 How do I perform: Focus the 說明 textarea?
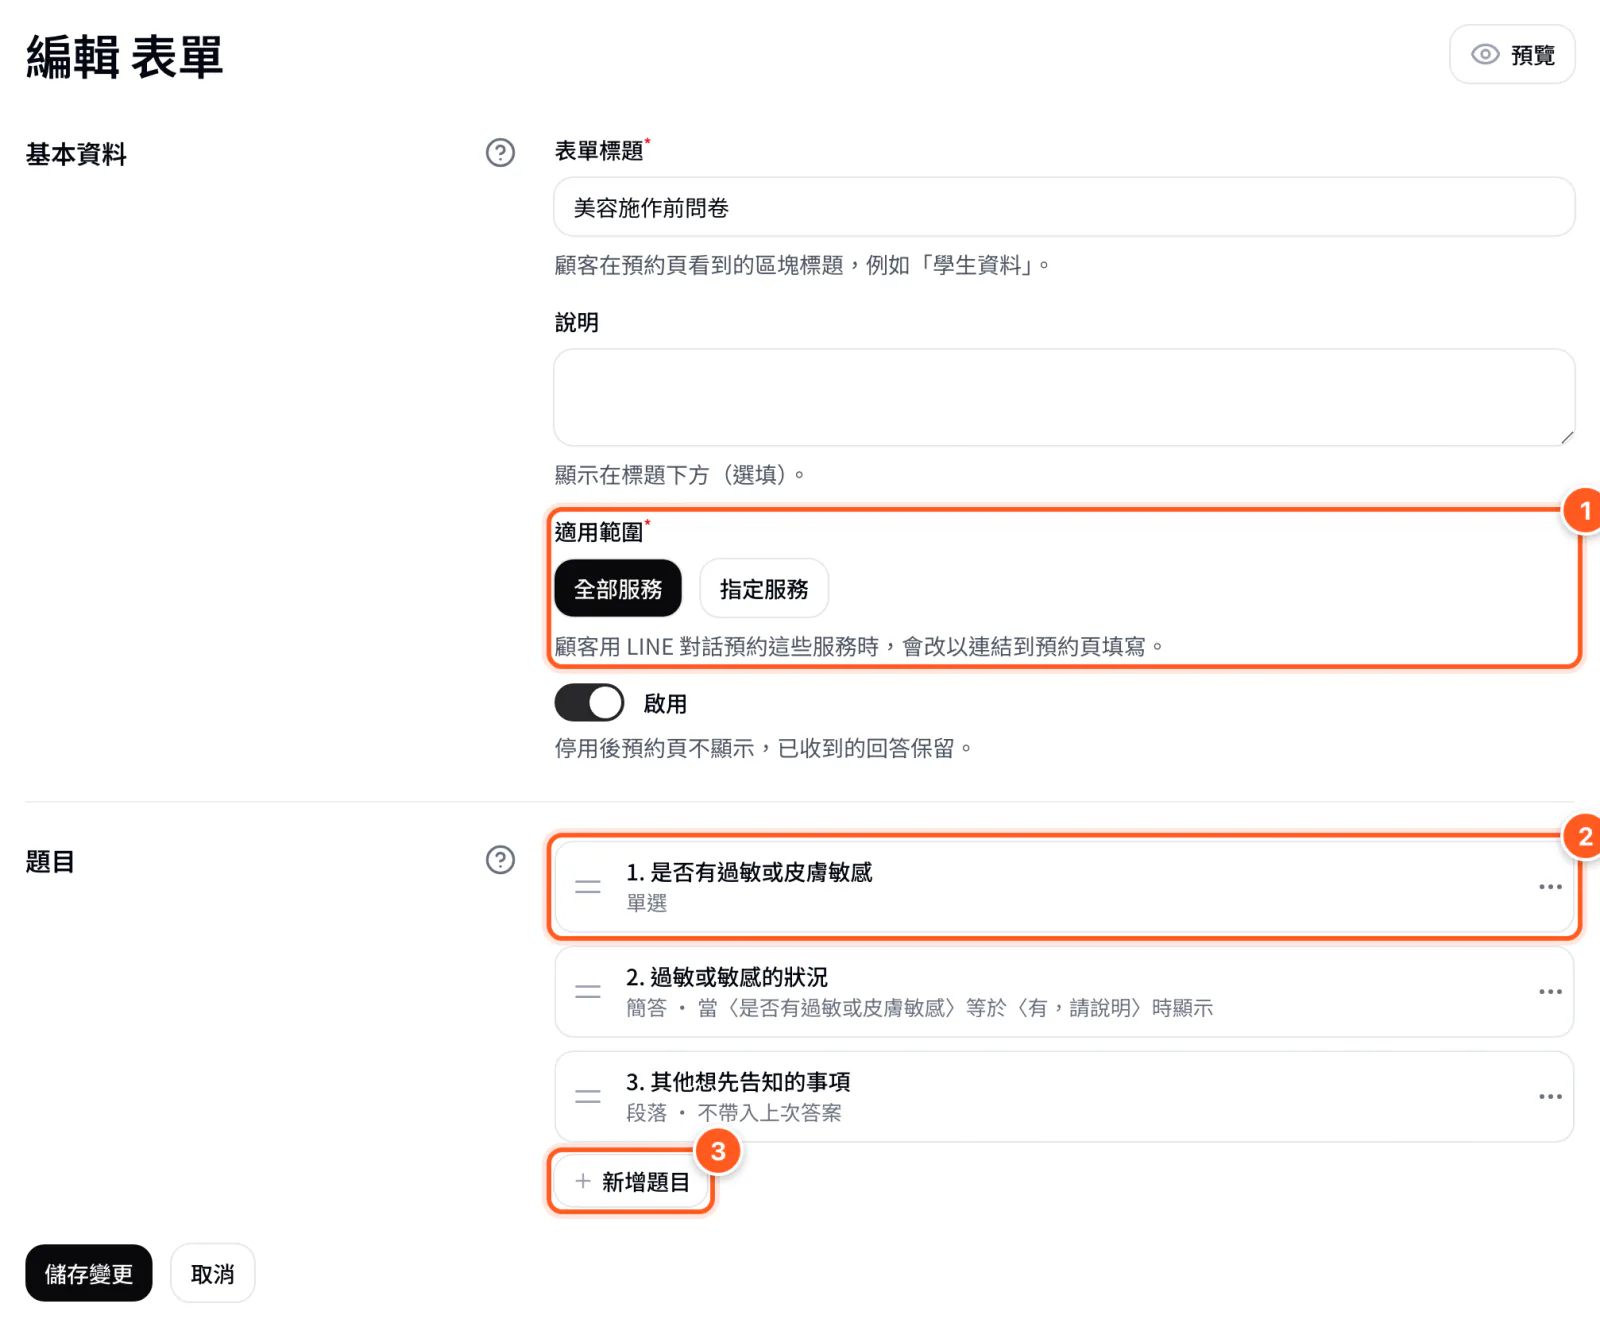click(1064, 397)
